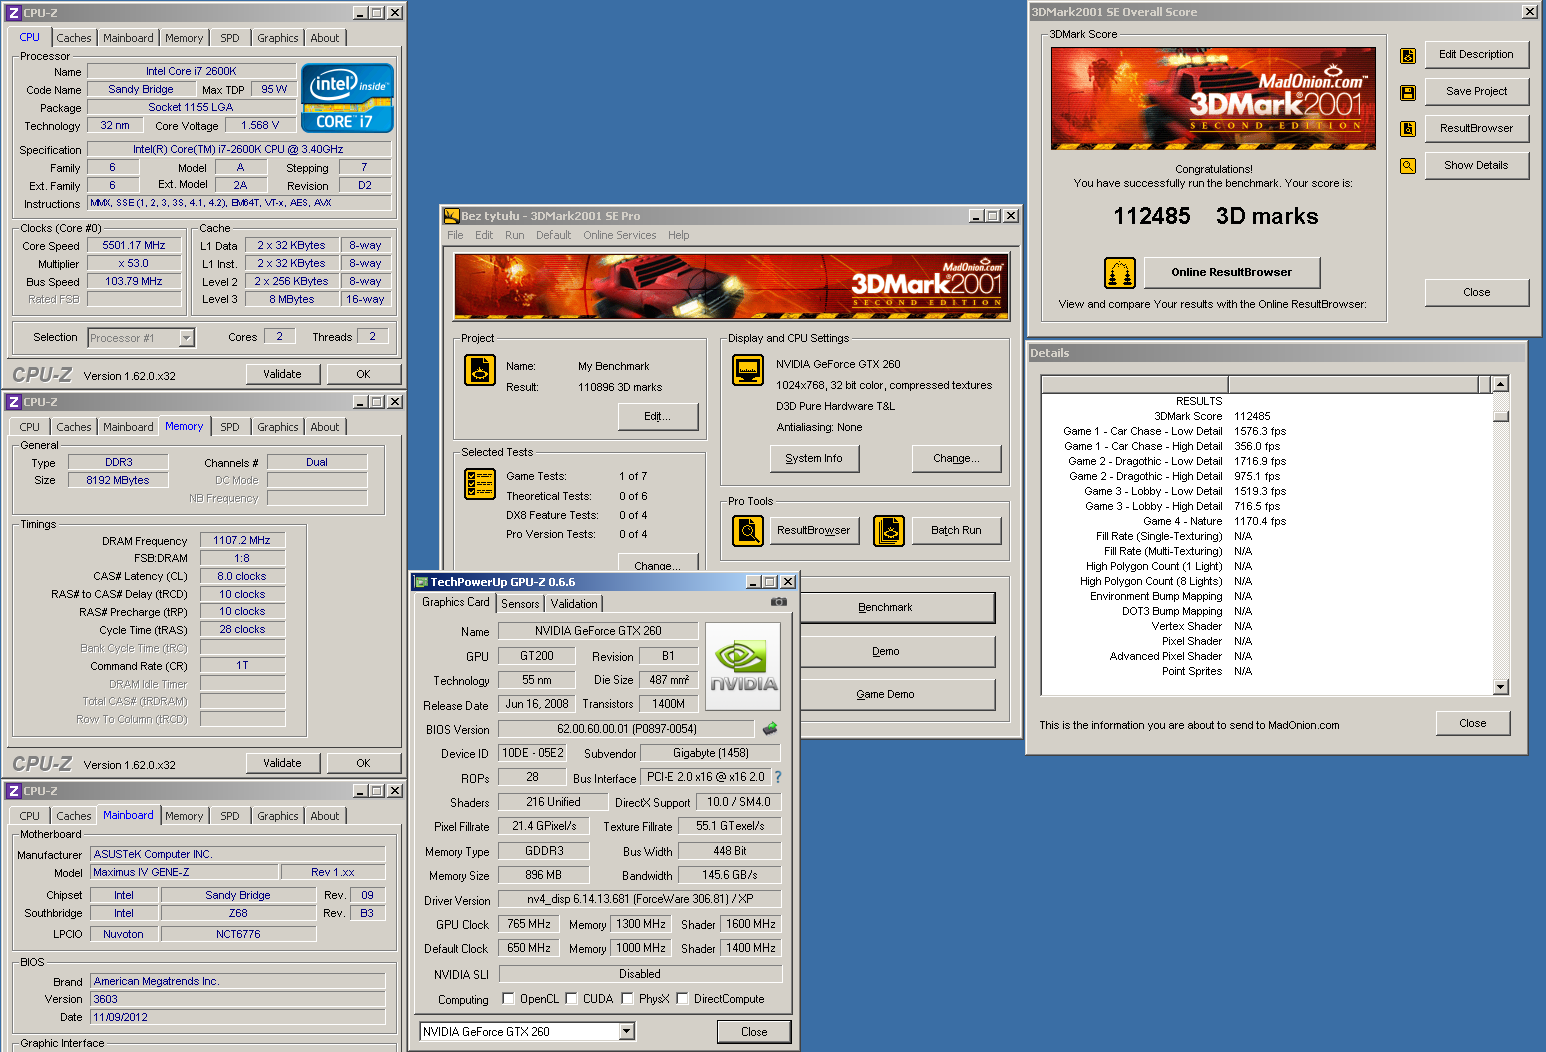This screenshot has height=1052, width=1546.
Task: Click the ResultBrowser icon in the score window
Action: (1408, 129)
